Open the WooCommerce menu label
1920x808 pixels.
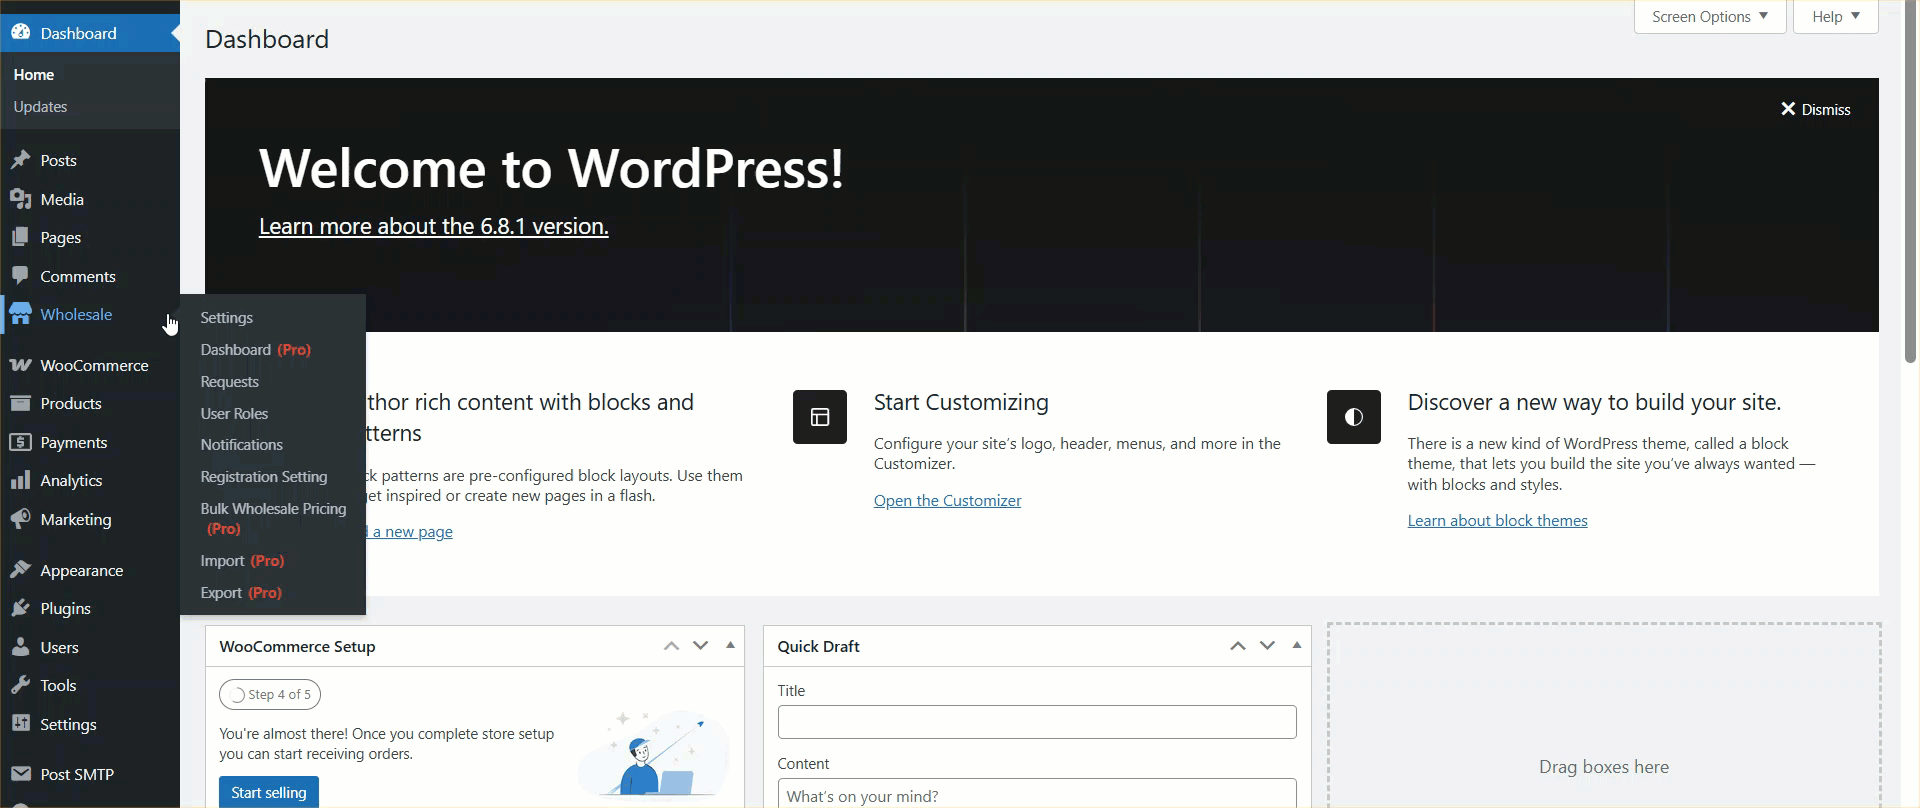tap(95, 365)
